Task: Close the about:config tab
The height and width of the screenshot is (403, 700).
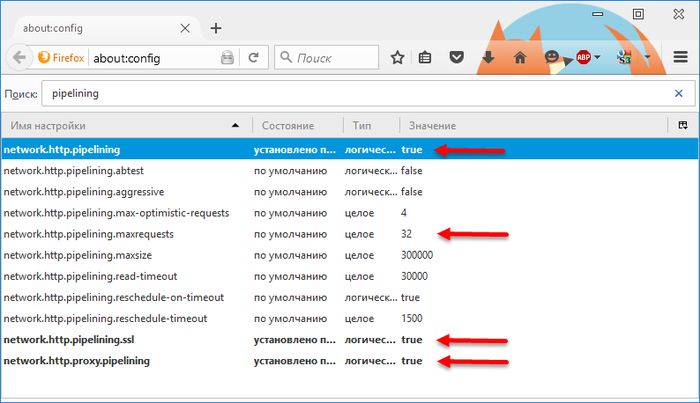Action: coord(185,29)
